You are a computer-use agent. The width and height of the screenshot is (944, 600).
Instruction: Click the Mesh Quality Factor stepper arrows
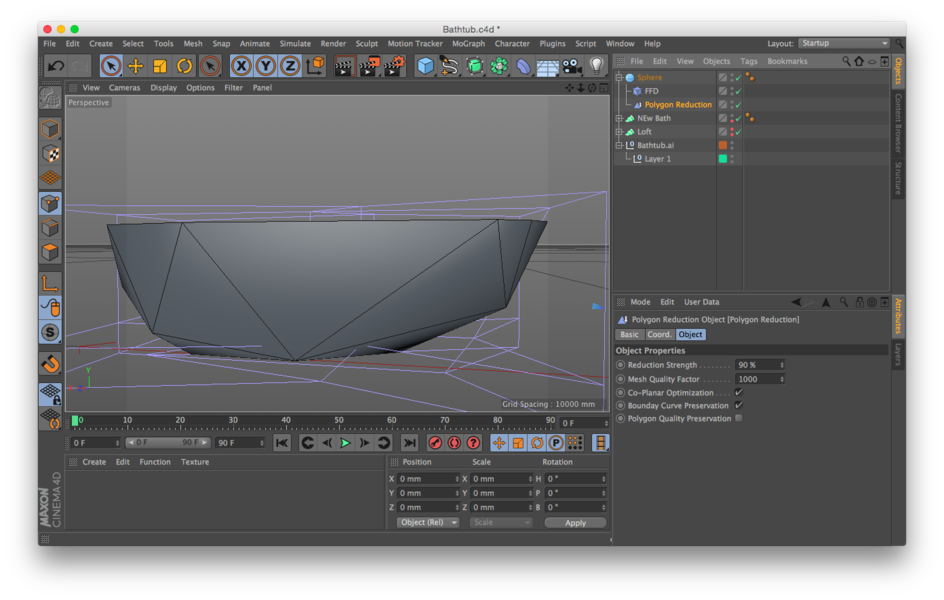pos(781,379)
